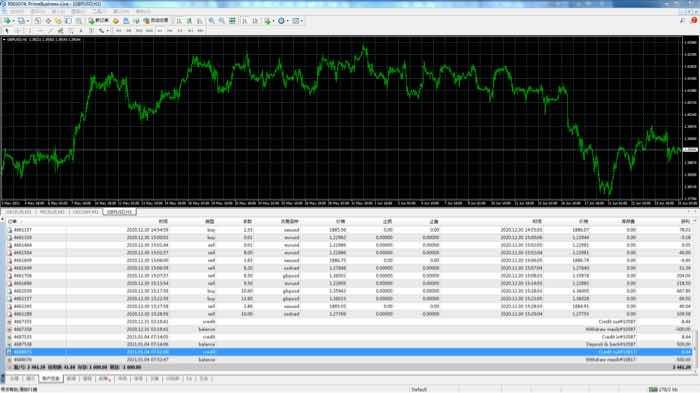Open the templates icon dropdown arrow

302,21
